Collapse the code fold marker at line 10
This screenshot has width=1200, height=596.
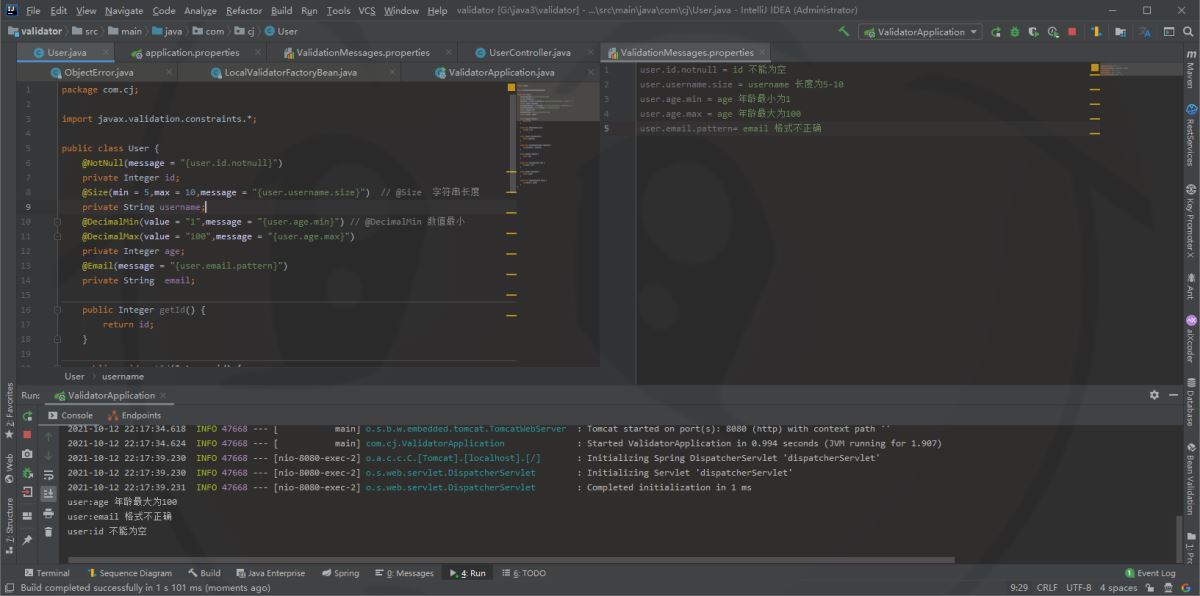pos(57,221)
